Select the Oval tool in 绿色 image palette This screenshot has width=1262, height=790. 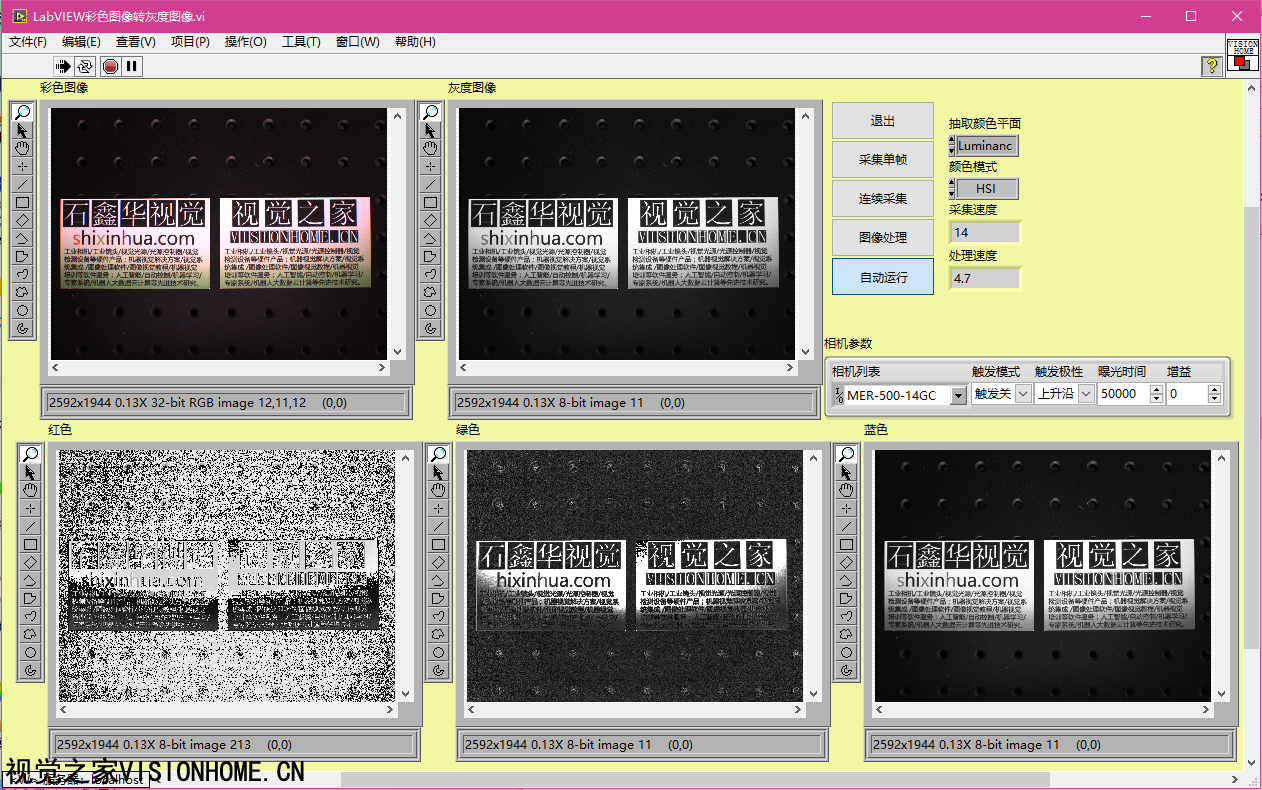coord(438,652)
